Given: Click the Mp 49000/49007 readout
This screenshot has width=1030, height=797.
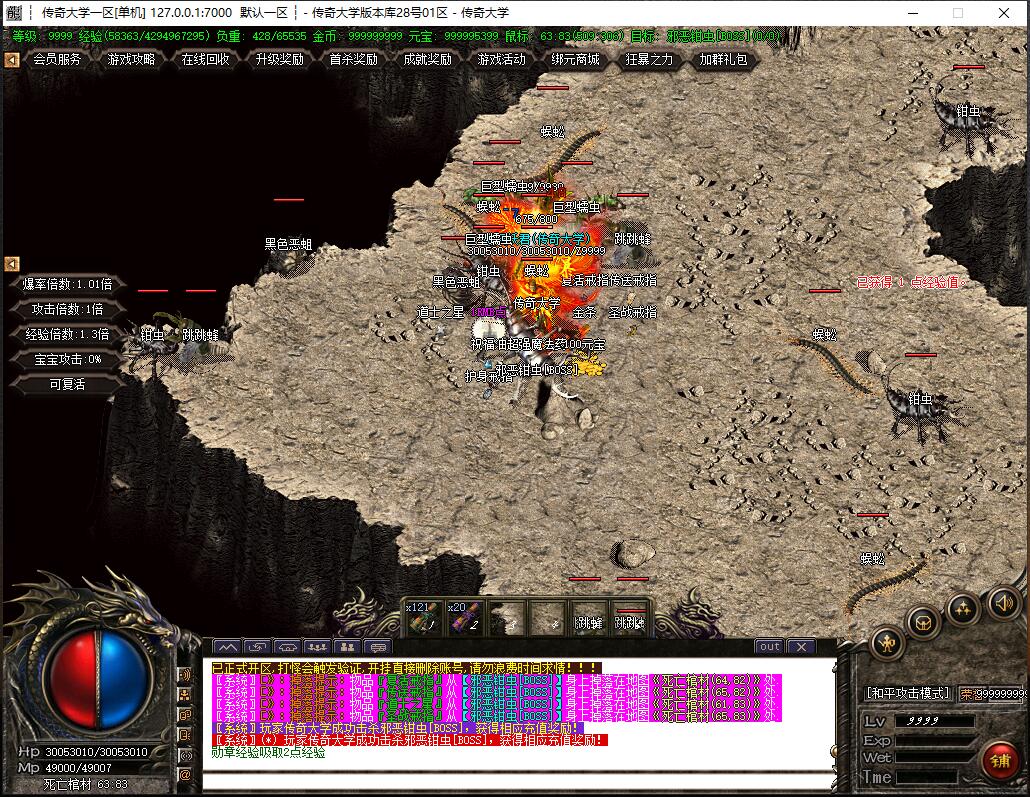Looking at the screenshot, I should (x=78, y=767).
